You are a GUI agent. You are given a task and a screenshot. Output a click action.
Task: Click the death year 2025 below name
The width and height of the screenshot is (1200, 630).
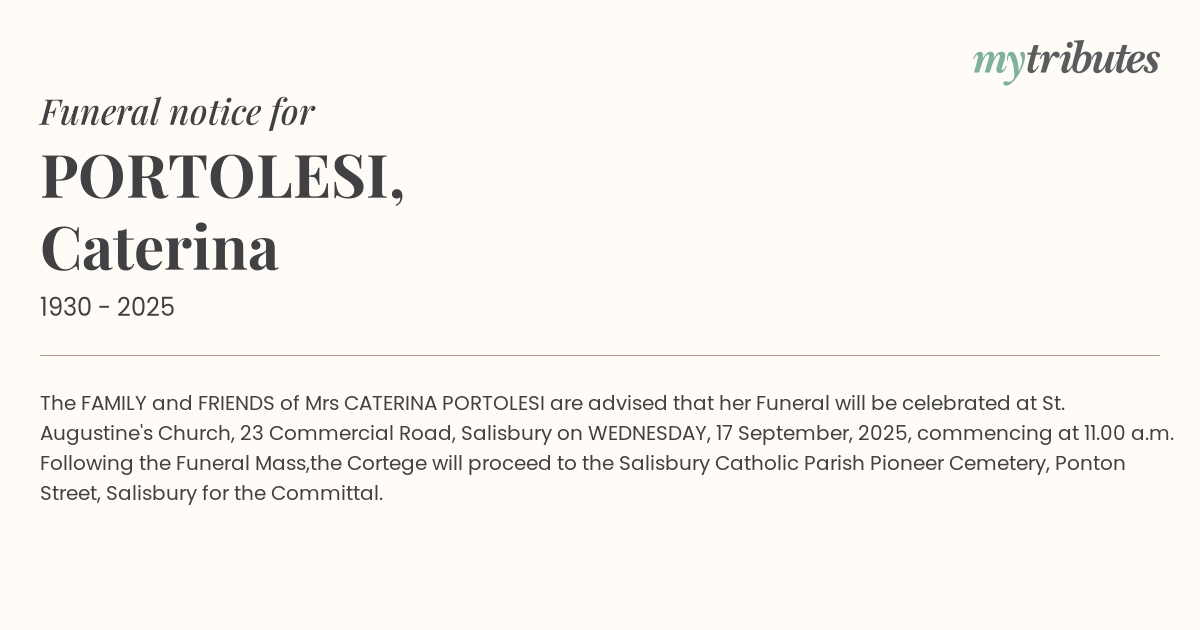(x=146, y=308)
